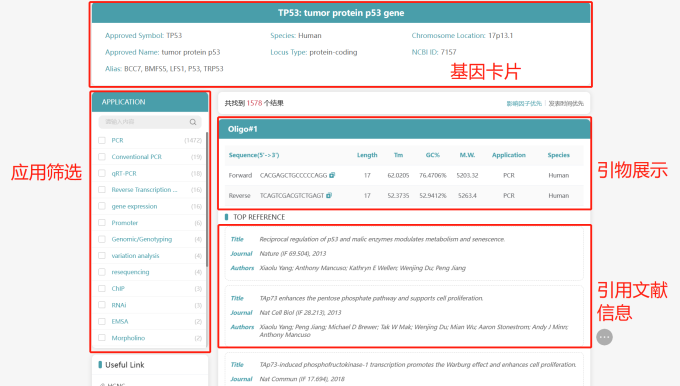Screen dimensions: 680x386
Task: Click the Locus Type protein-coding value
Action: [x=333, y=52]
